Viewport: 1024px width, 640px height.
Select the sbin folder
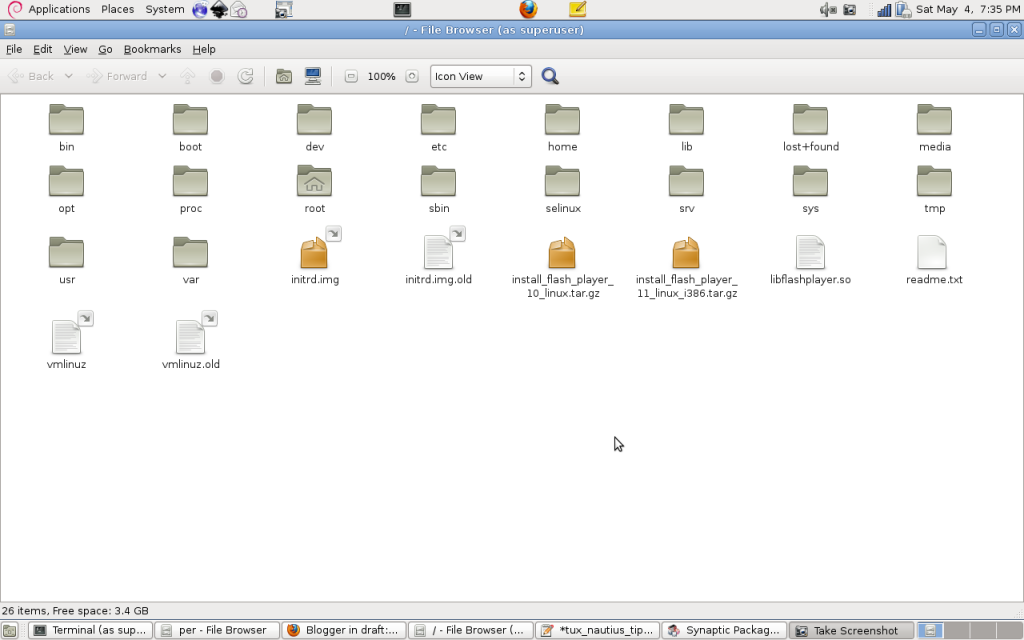click(438, 182)
